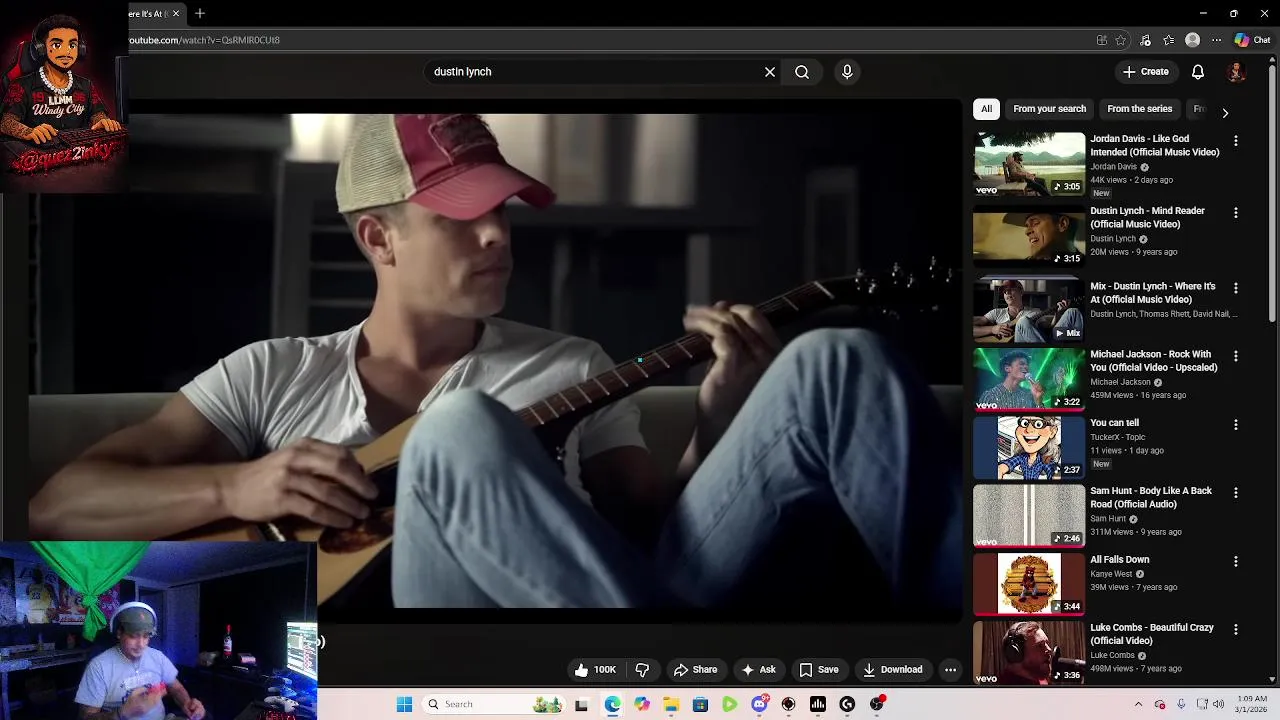Screen dimensions: 1280x720
Task: Open browser Settings and more menu
Action: pos(1216,40)
